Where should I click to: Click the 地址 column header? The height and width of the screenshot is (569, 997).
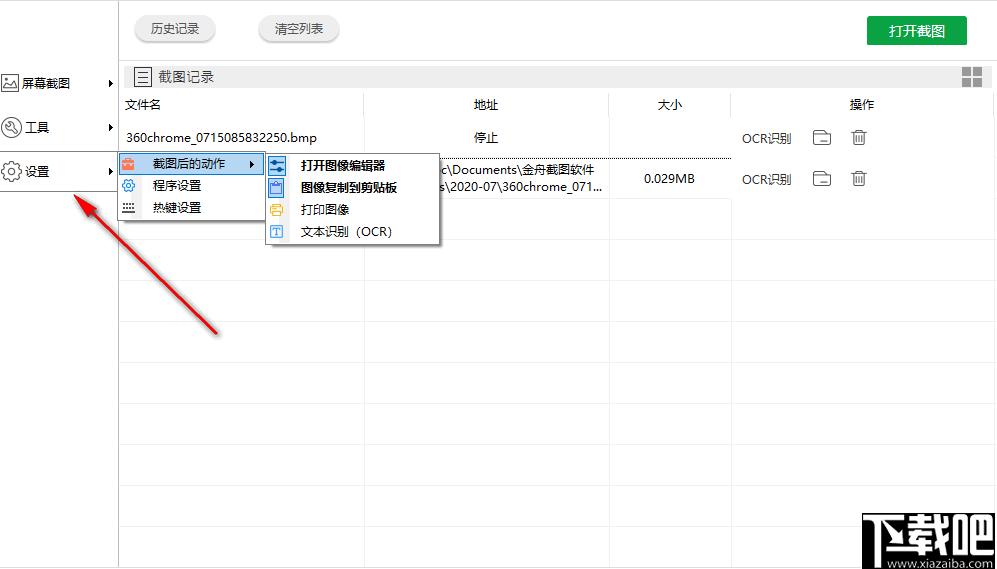click(486, 105)
